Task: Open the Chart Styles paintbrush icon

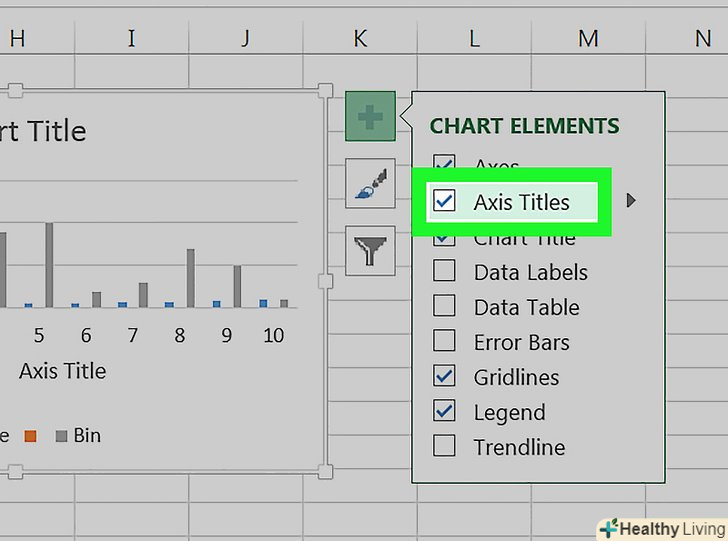Action: pyautogui.click(x=370, y=184)
